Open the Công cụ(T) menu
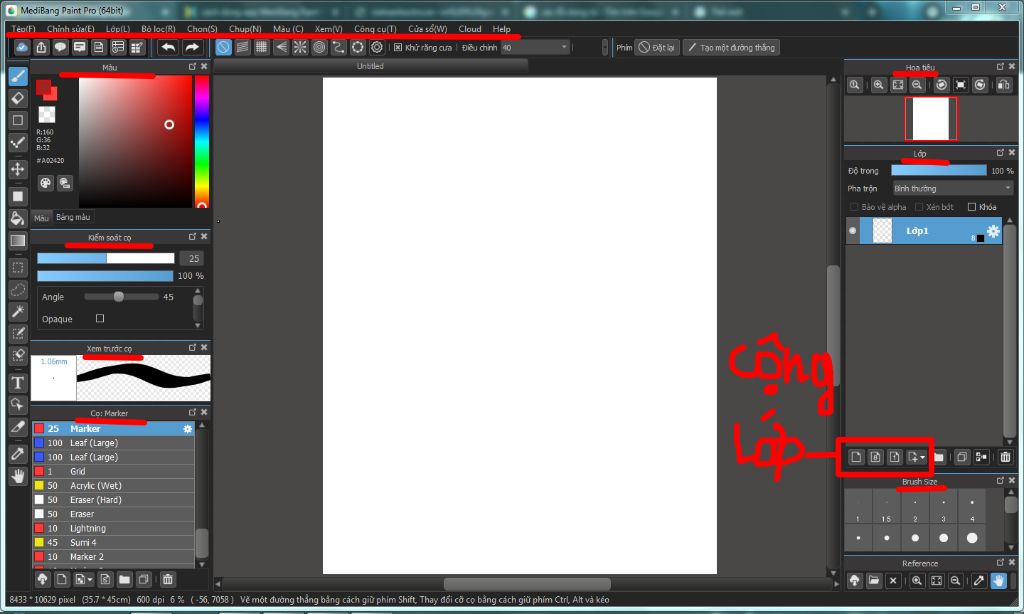 coord(375,29)
